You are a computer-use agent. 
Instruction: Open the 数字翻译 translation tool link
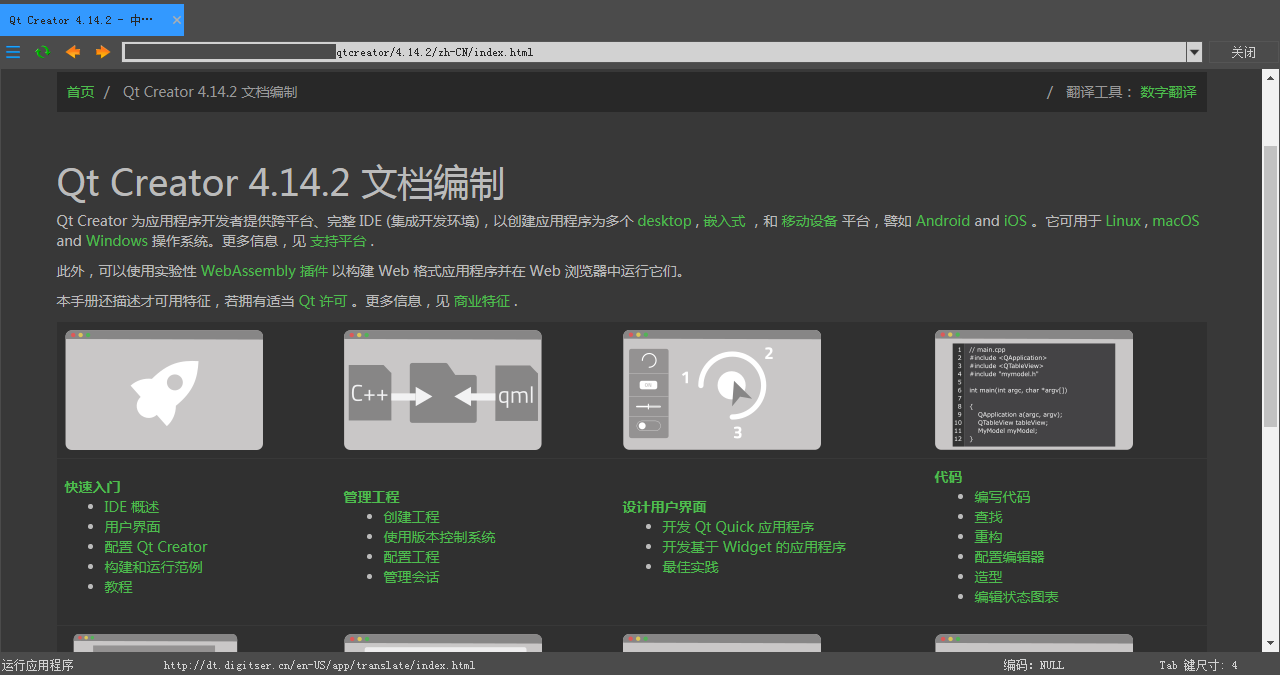tap(1168, 91)
